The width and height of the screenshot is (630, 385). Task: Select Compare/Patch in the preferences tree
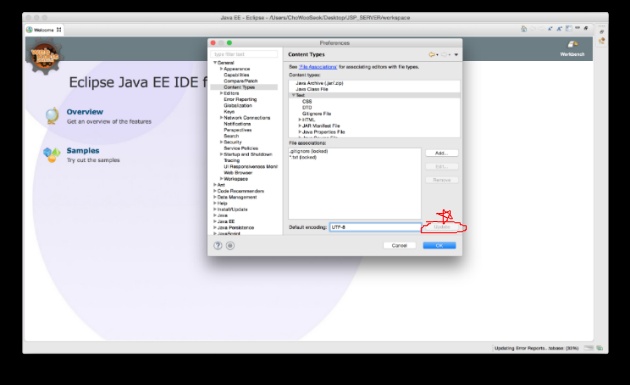(240, 81)
